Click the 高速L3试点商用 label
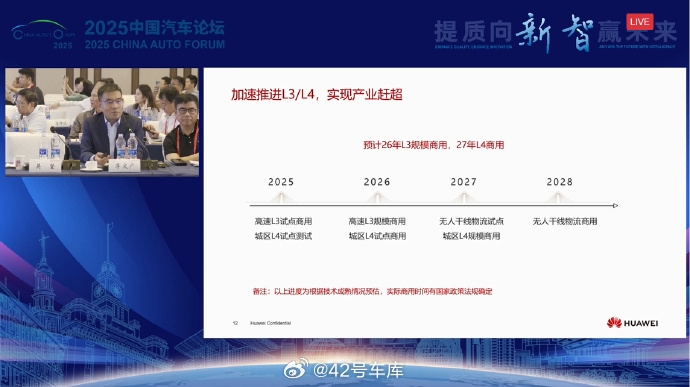690x387 pixels. click(x=283, y=221)
